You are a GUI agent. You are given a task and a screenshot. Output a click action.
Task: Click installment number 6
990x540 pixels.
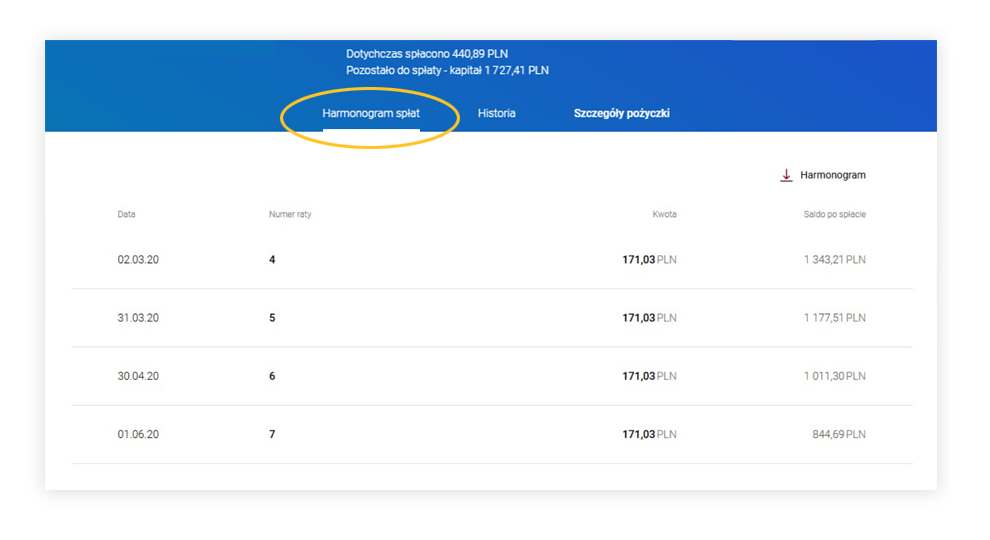click(272, 376)
